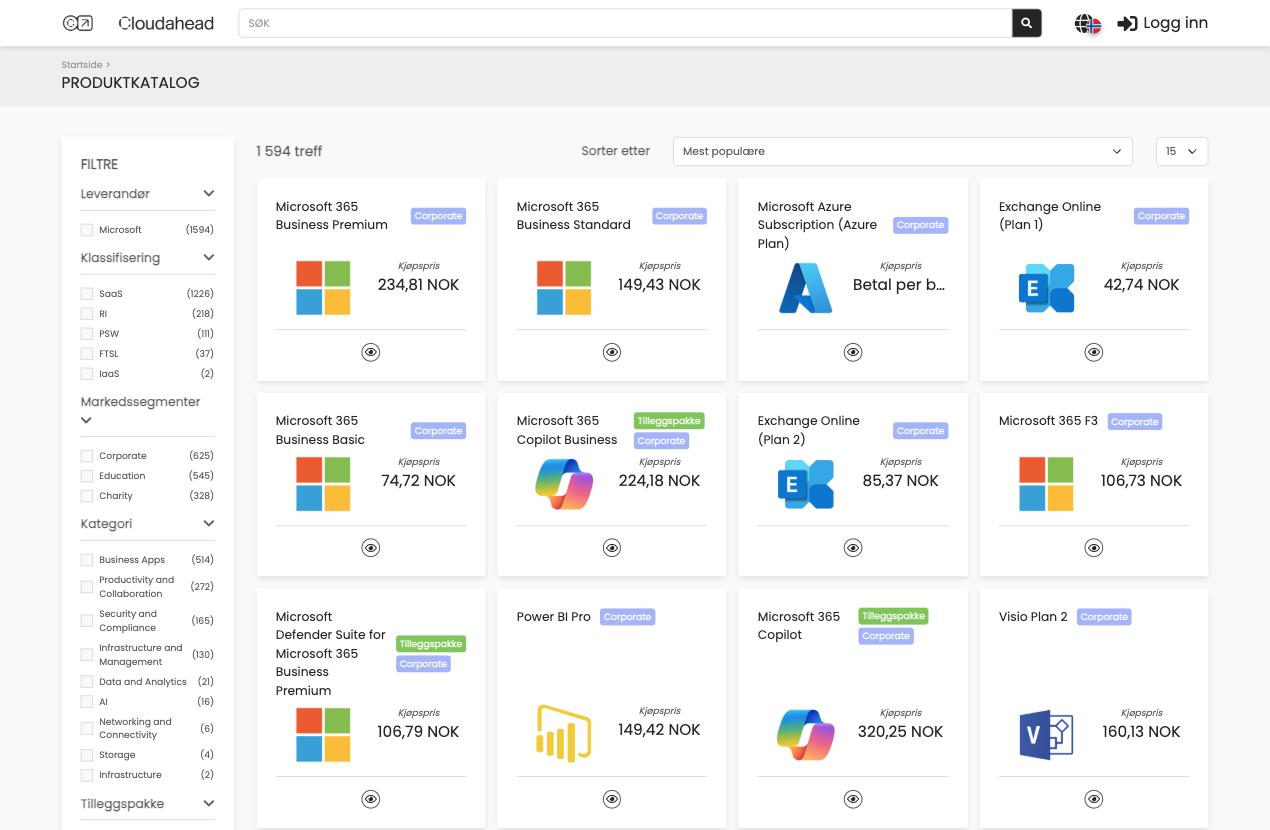Click the Azure logo on Azure Subscription card
The width and height of the screenshot is (1270, 830).
pyautogui.click(x=805, y=288)
